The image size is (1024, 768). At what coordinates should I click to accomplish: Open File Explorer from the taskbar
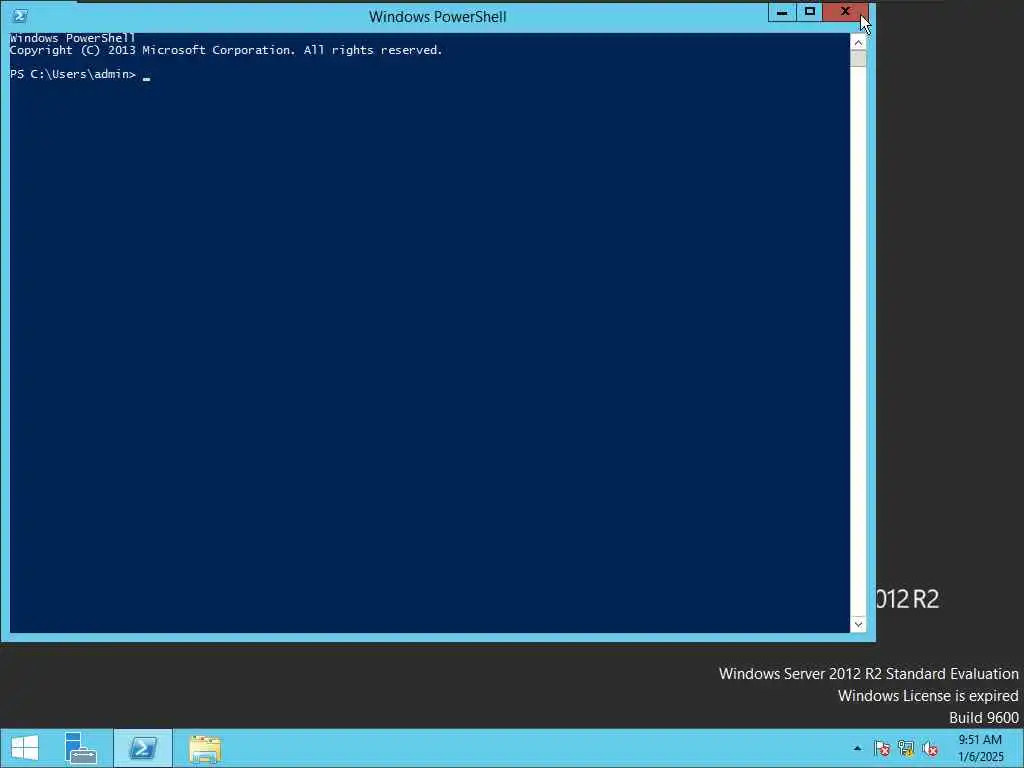pyautogui.click(x=205, y=748)
